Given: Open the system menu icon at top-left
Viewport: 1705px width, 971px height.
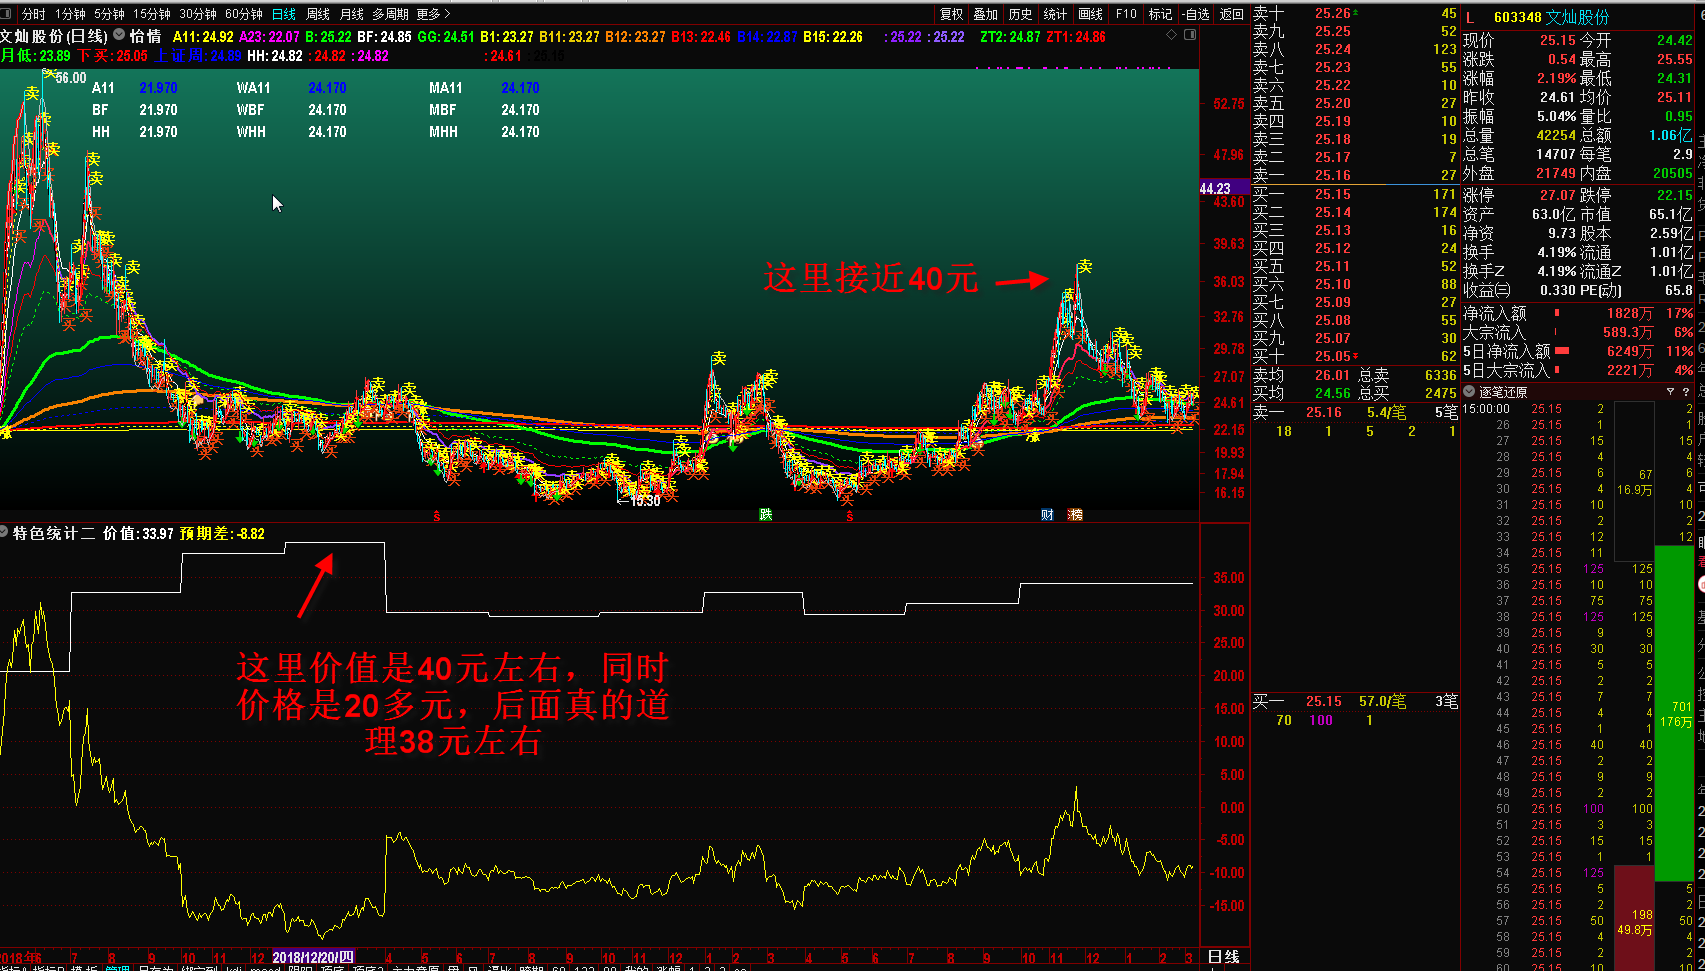Looking at the screenshot, I should pos(7,14).
